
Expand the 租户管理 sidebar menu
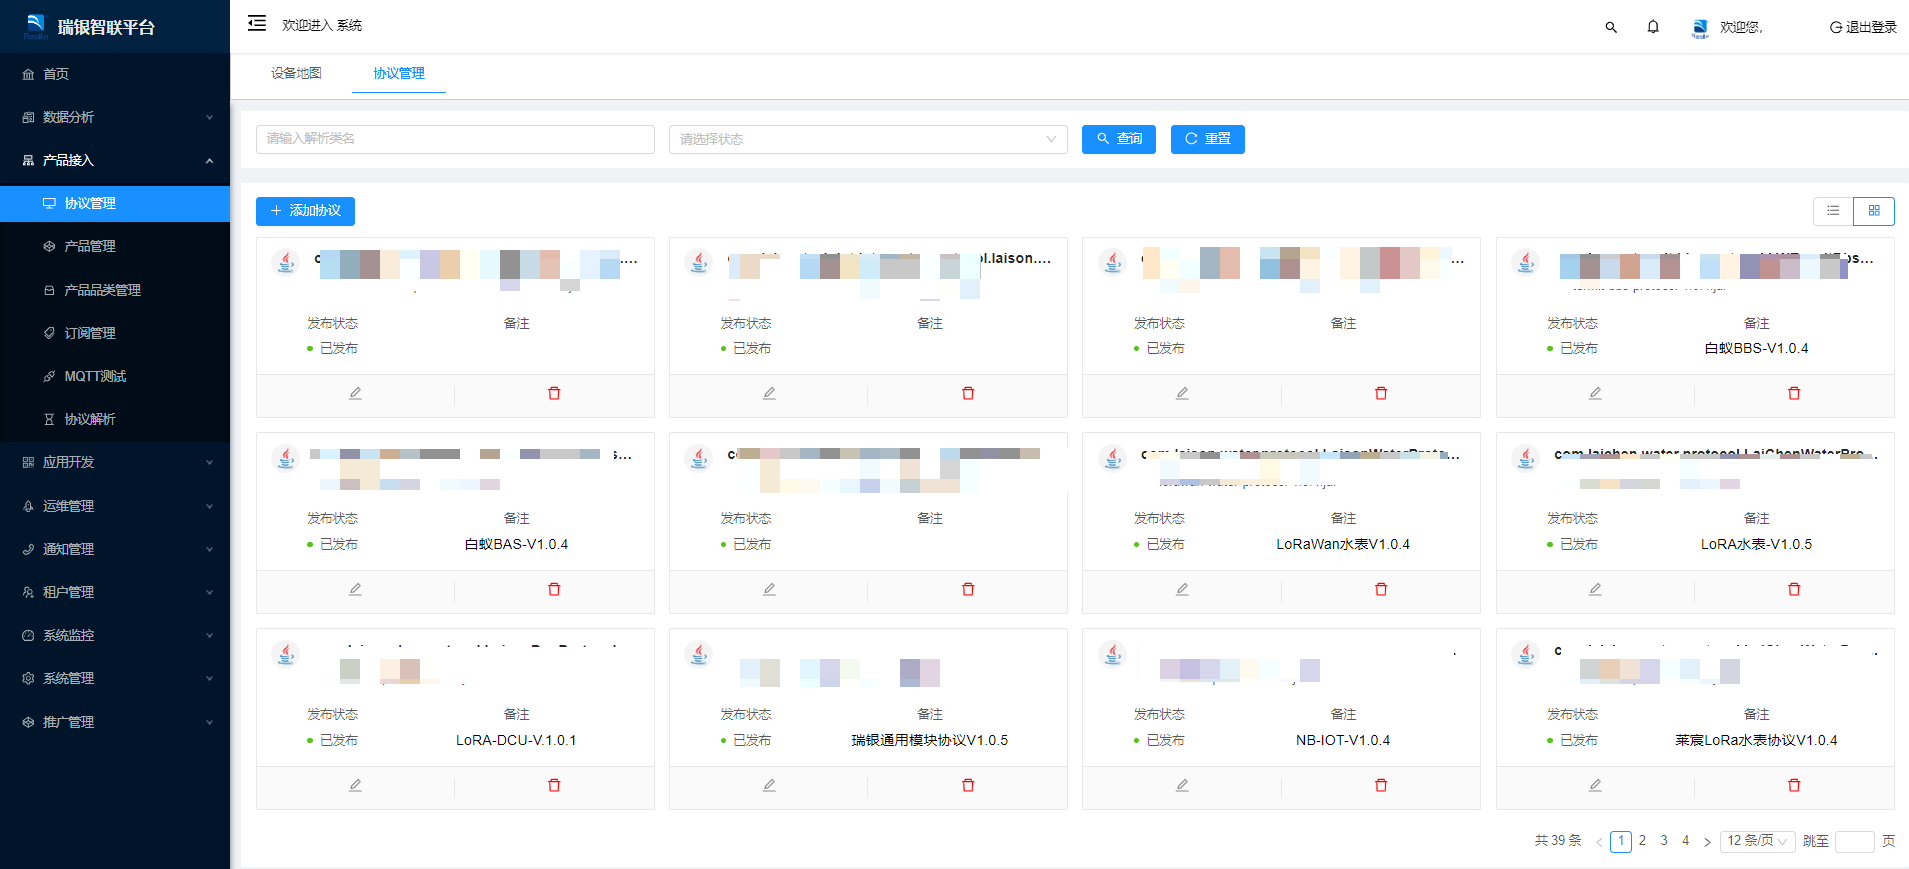(x=115, y=592)
